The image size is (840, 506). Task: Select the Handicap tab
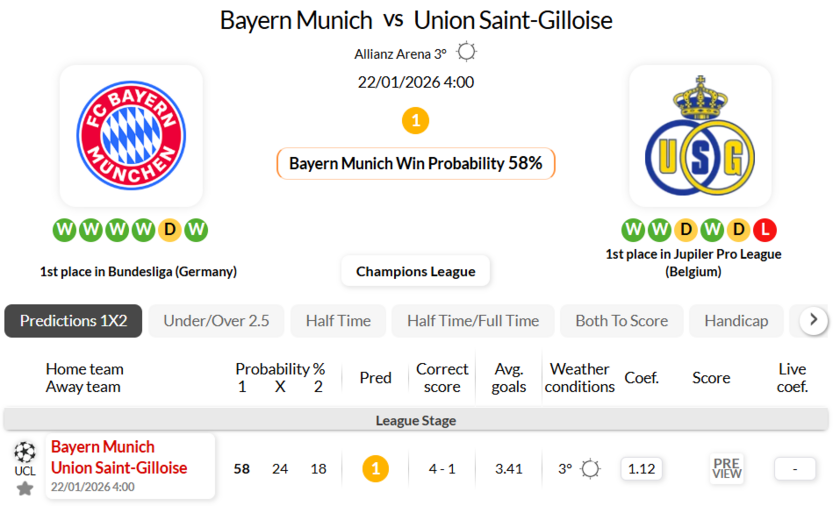coord(736,321)
